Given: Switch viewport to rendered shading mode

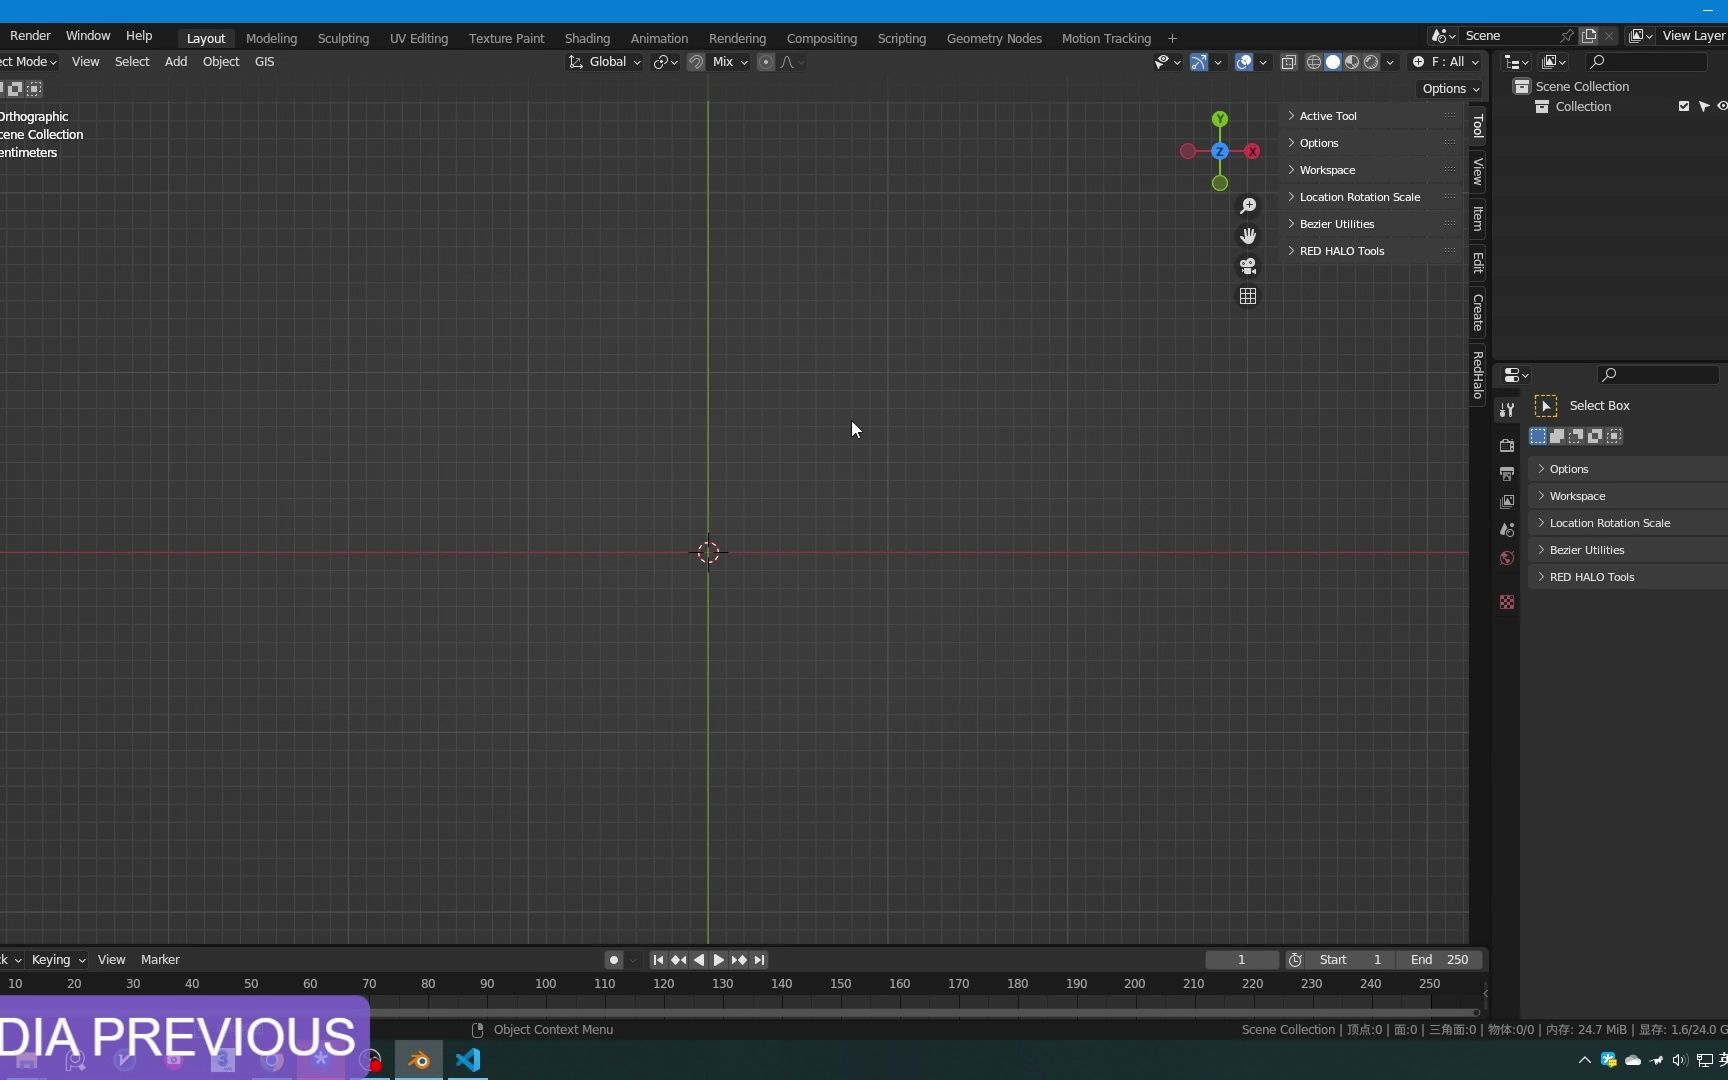Looking at the screenshot, I should tap(1371, 62).
